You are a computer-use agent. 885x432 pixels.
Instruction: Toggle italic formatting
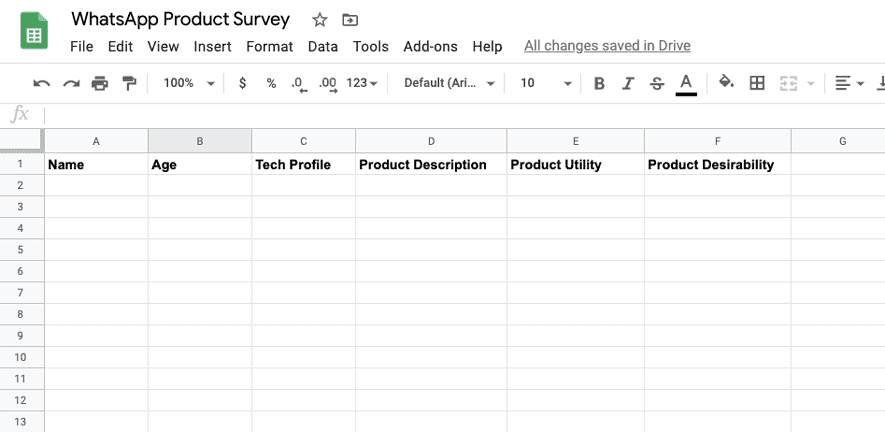pyautogui.click(x=628, y=83)
